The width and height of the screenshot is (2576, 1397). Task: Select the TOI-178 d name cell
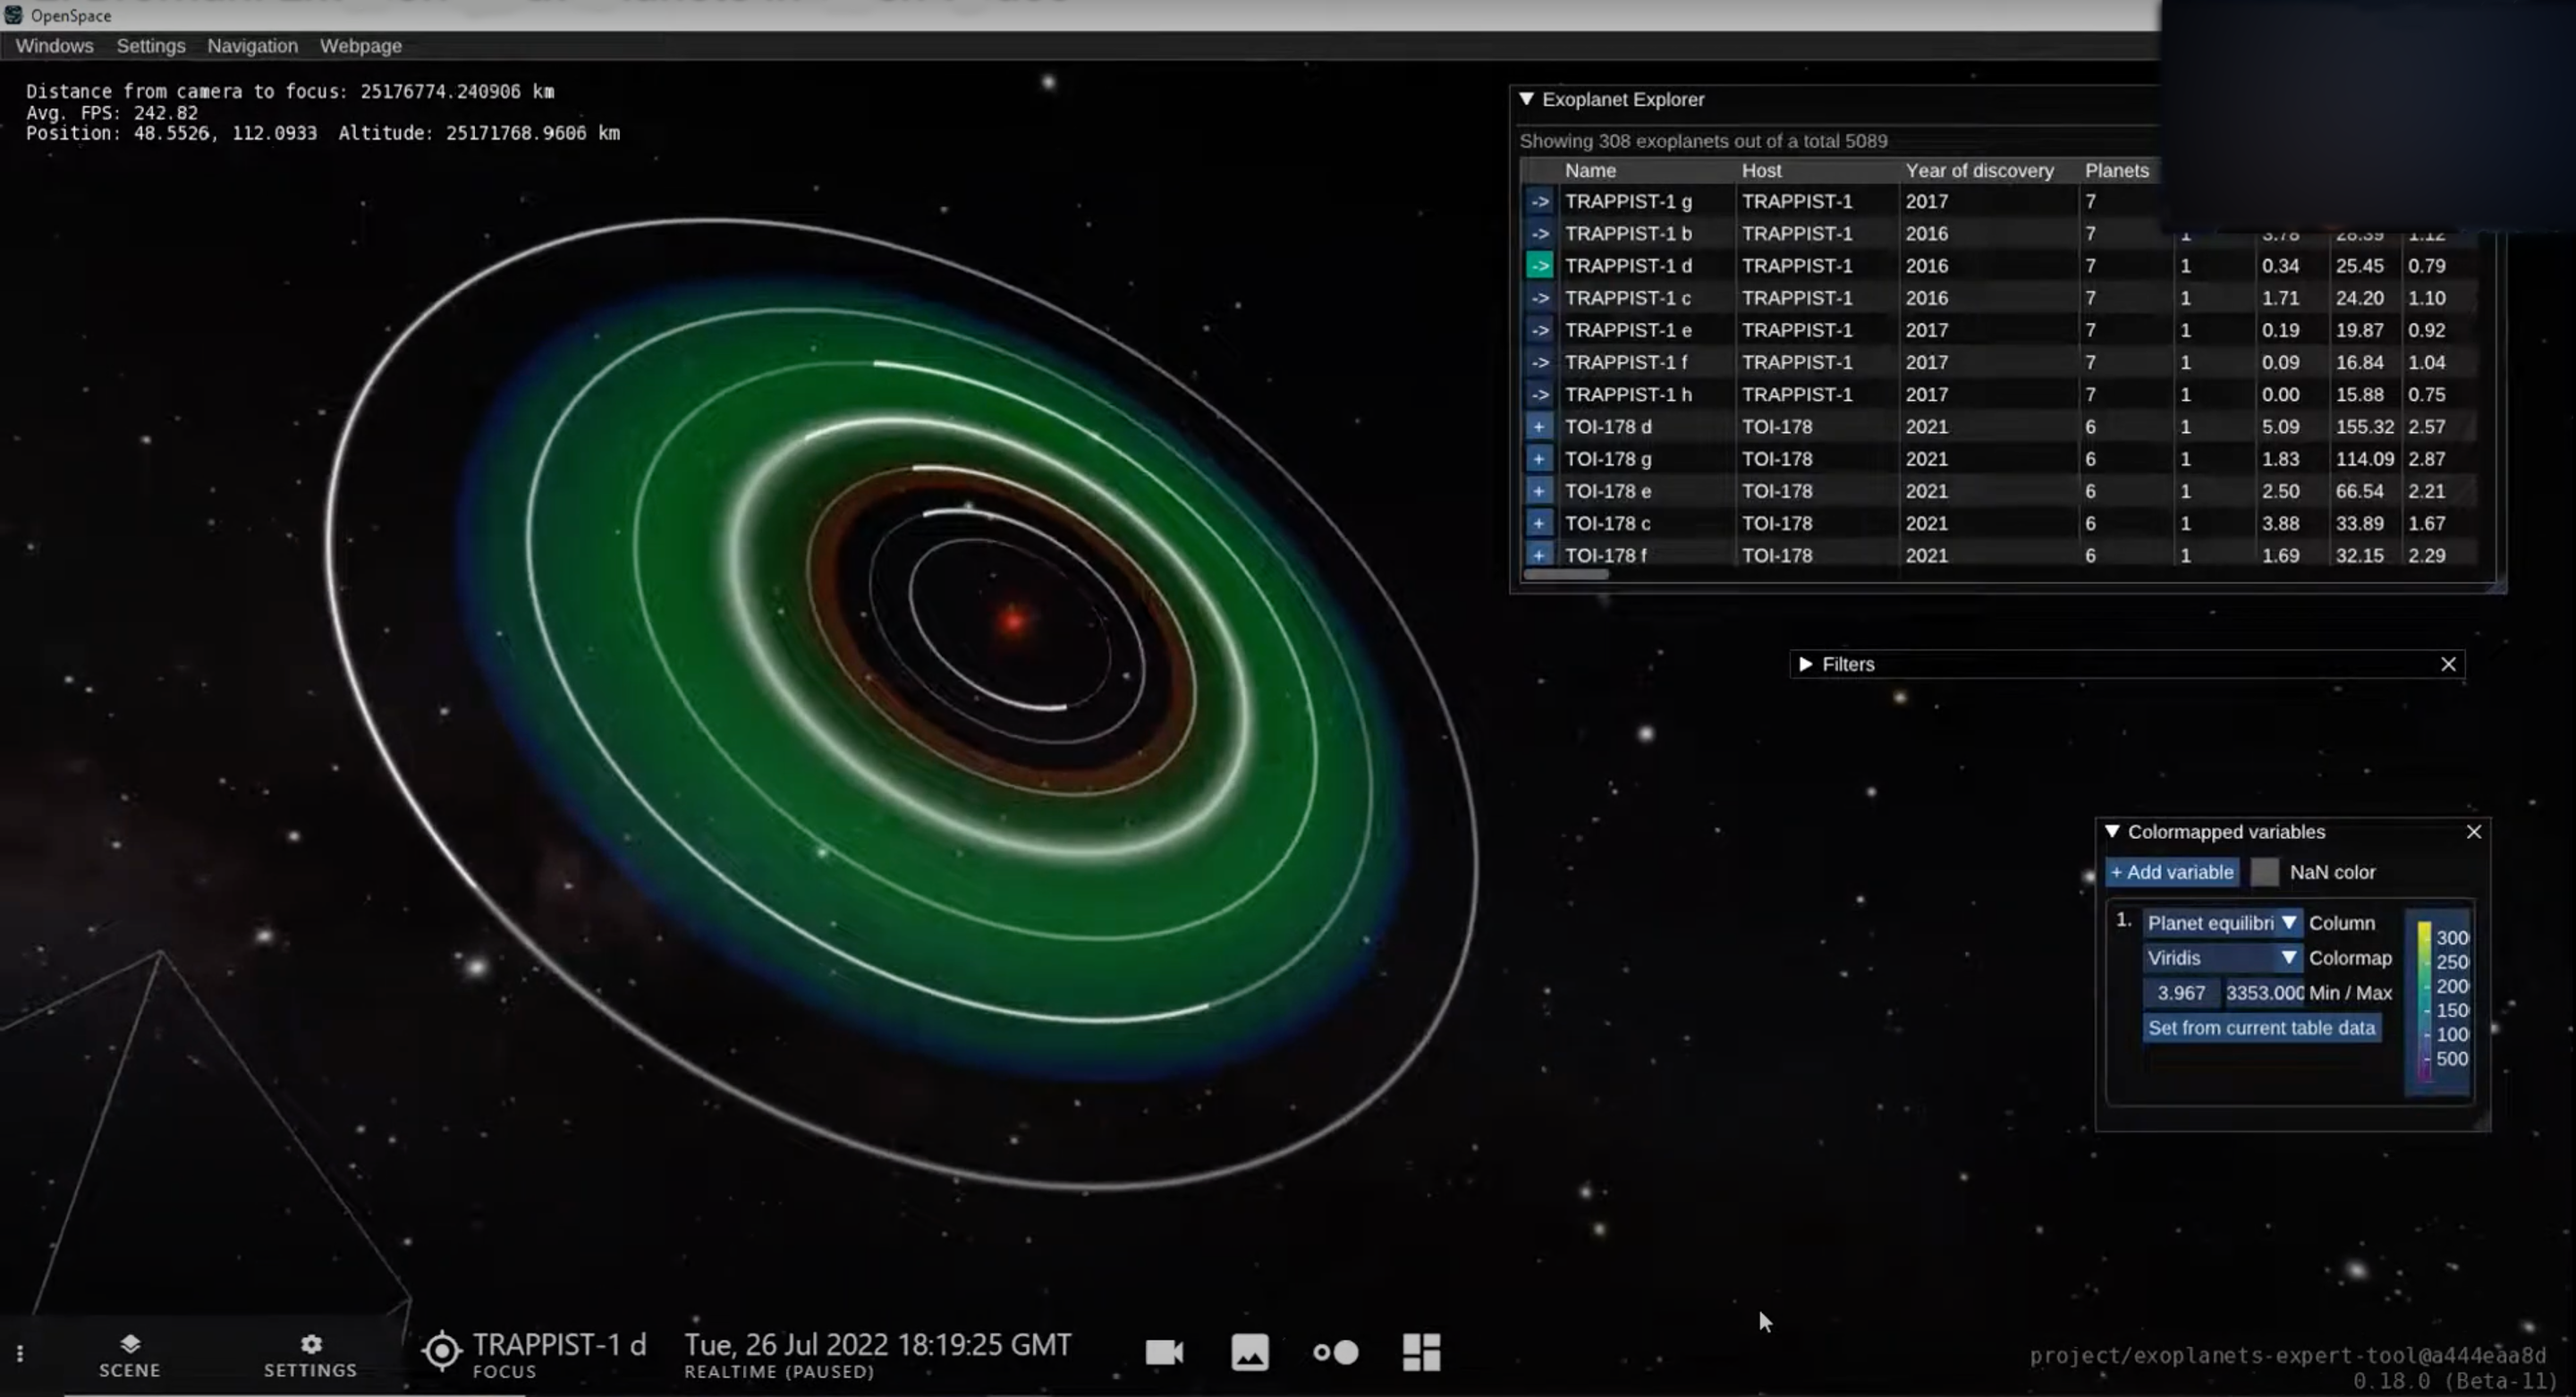(x=1608, y=427)
